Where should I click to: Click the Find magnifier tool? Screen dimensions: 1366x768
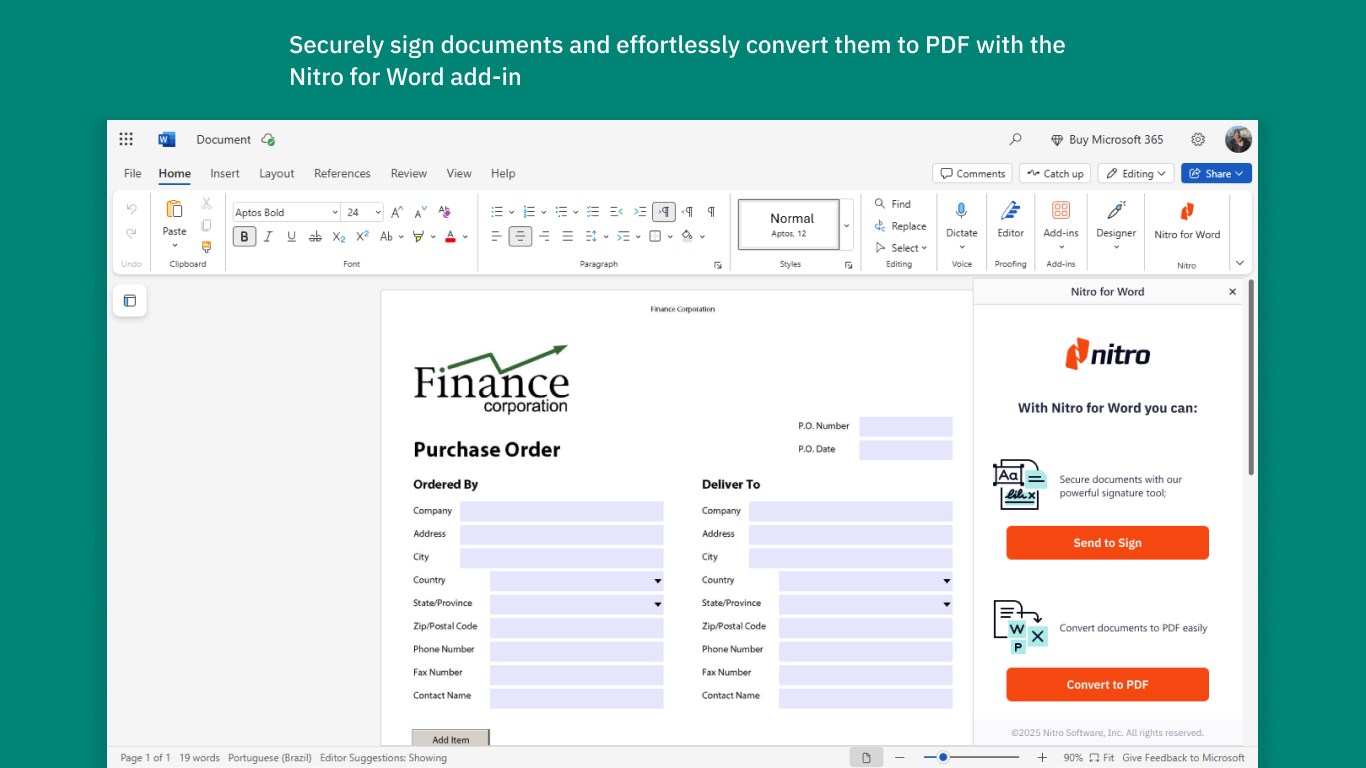[892, 204]
